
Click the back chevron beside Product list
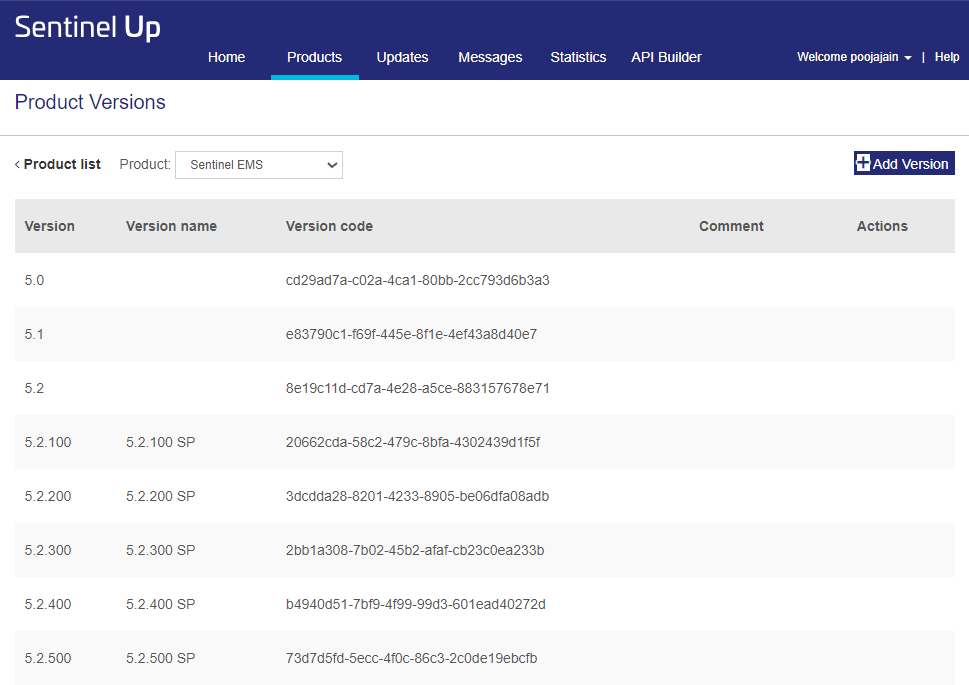[x=17, y=164]
